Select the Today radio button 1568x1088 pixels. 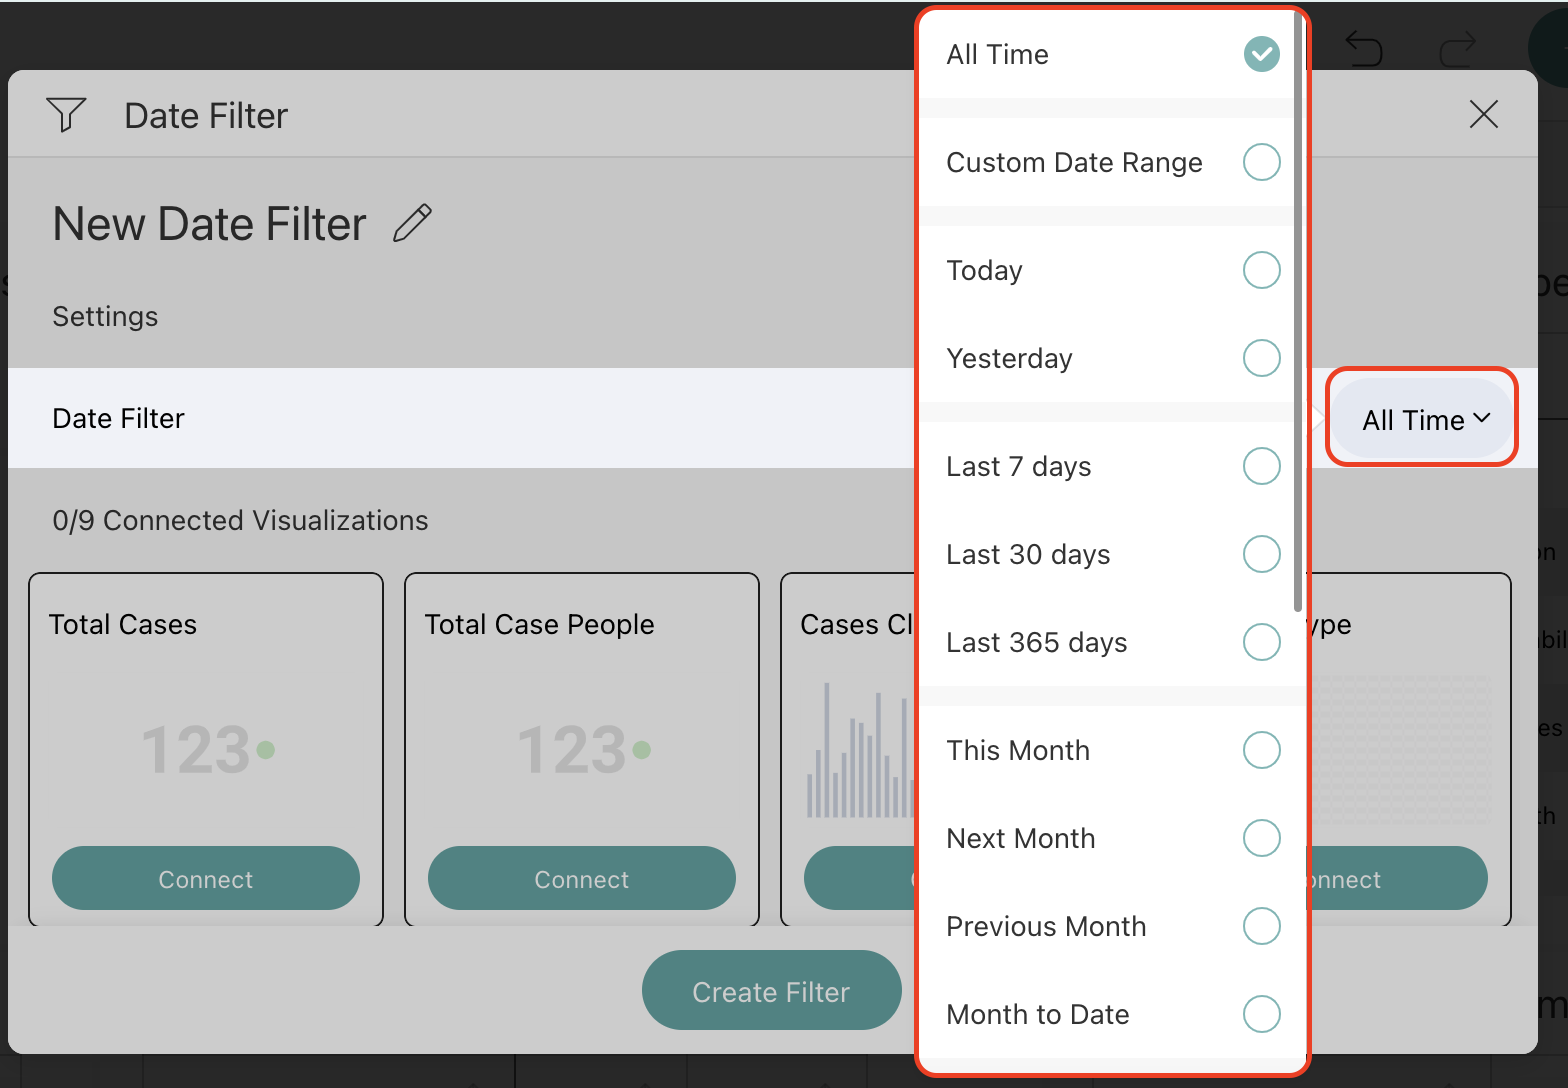[1260, 270]
